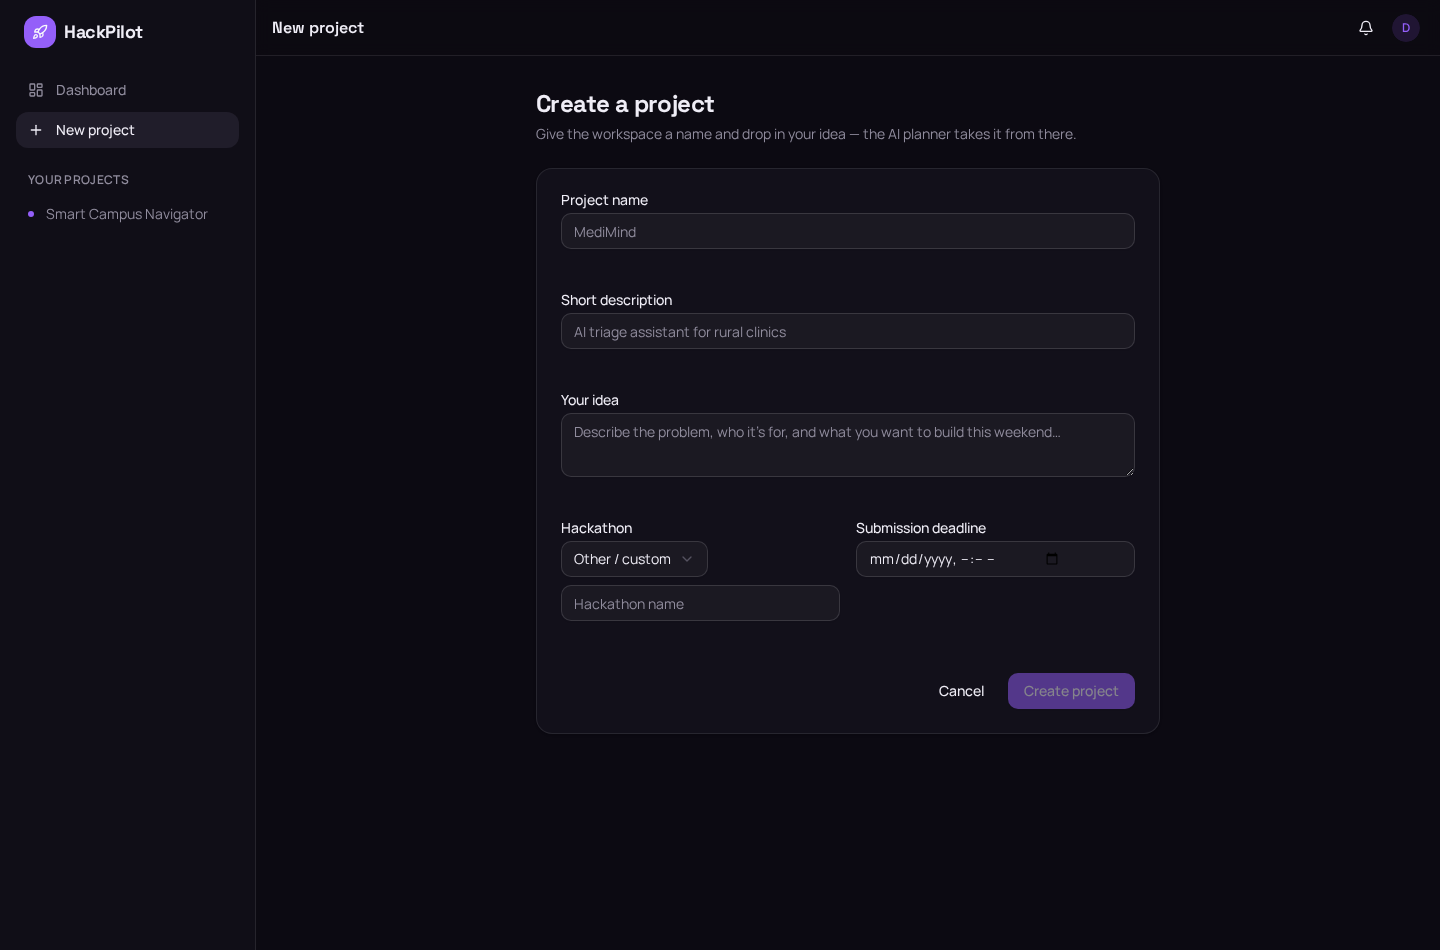1440x950 pixels.
Task: Open notifications via the bell icon
Action: [1366, 28]
